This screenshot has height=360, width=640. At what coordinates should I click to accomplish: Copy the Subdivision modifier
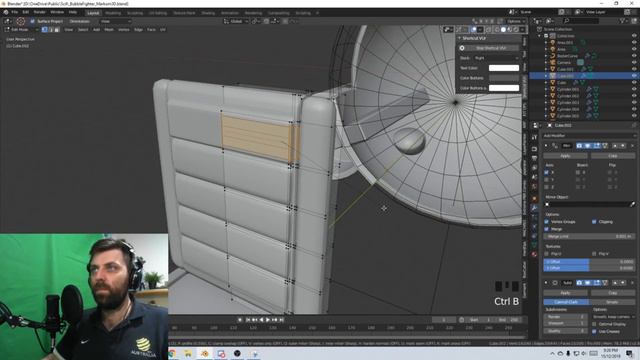point(612,293)
